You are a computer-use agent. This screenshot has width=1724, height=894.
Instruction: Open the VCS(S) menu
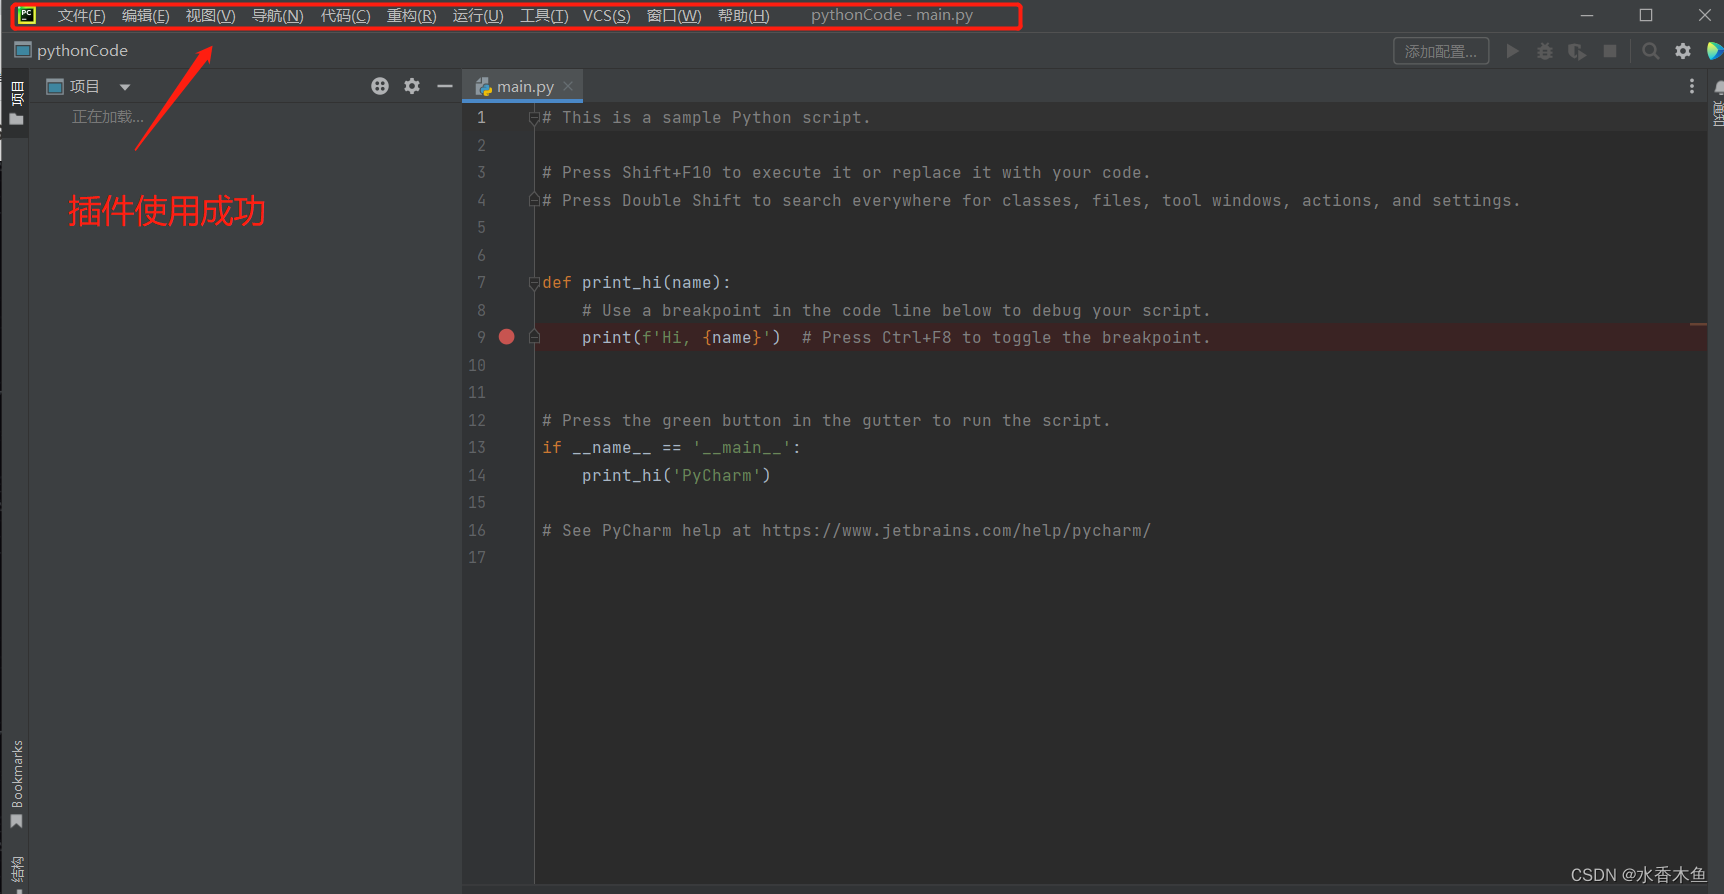[606, 16]
